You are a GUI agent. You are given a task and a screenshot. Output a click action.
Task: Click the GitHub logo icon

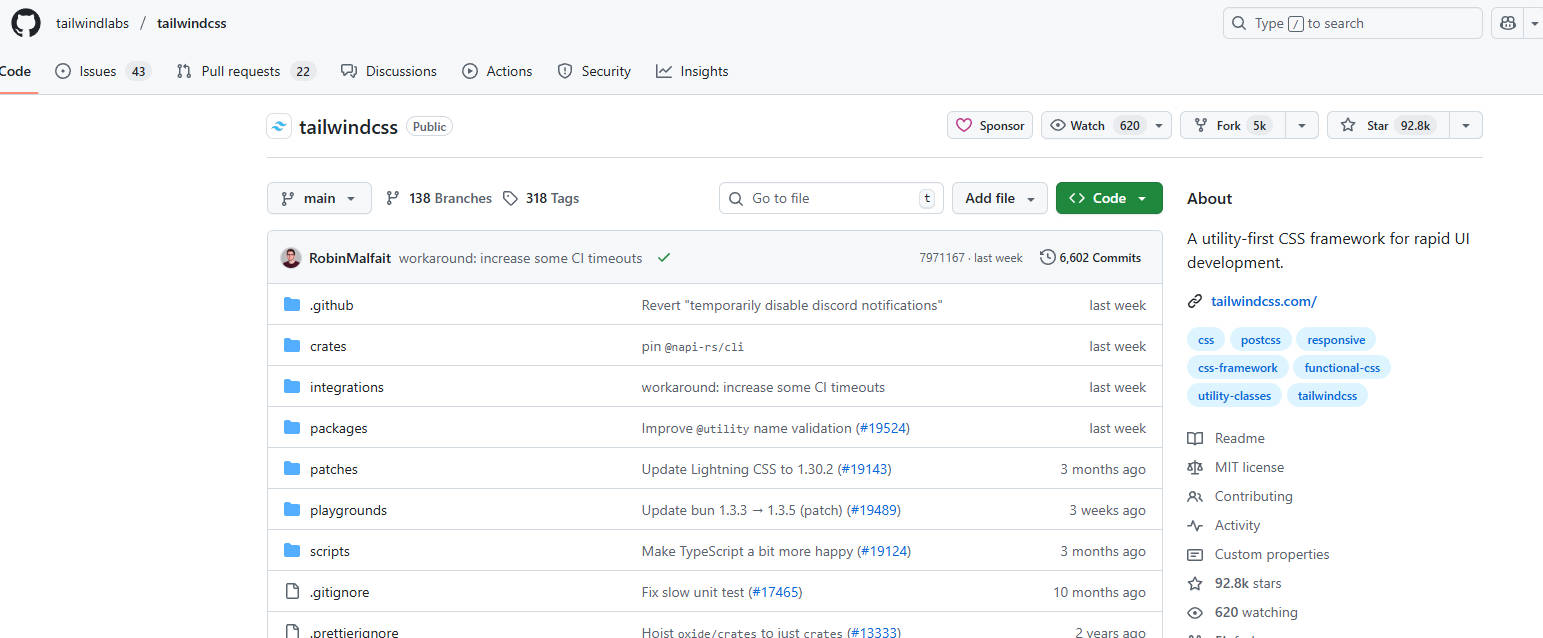[26, 23]
